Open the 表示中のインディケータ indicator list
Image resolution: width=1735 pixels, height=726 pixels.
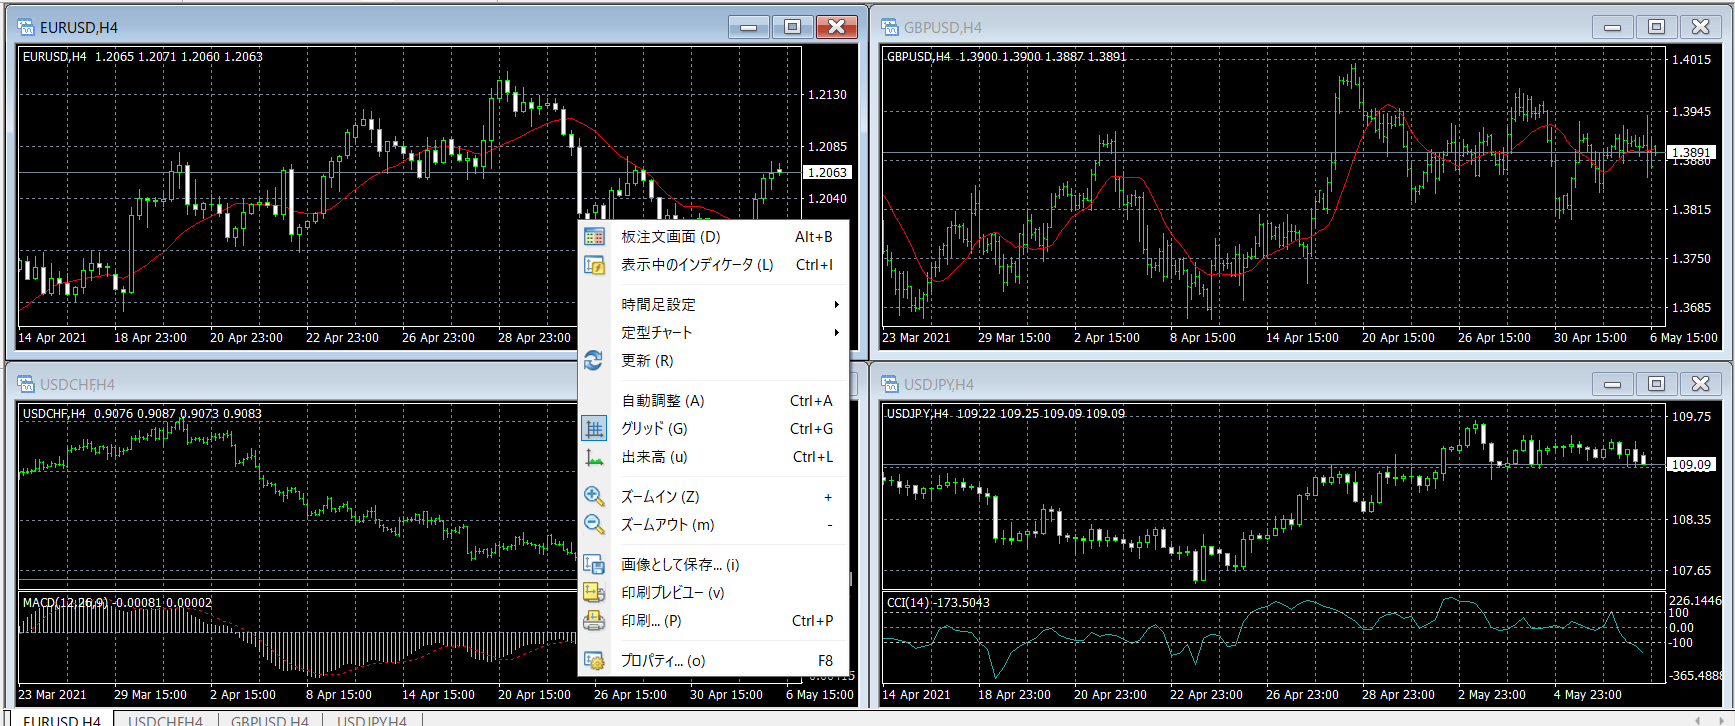696,265
